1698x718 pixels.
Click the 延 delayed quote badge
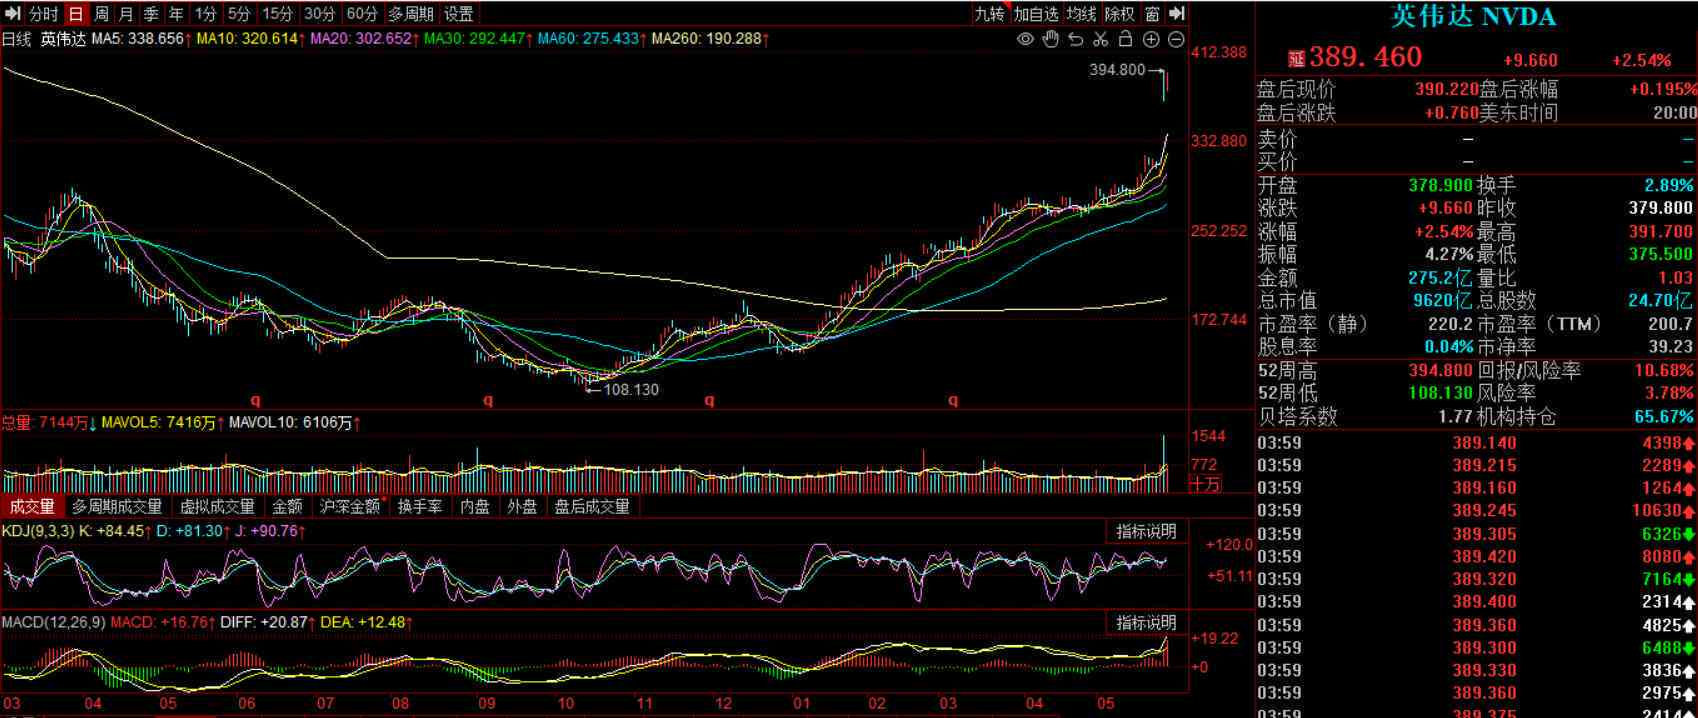[1296, 59]
